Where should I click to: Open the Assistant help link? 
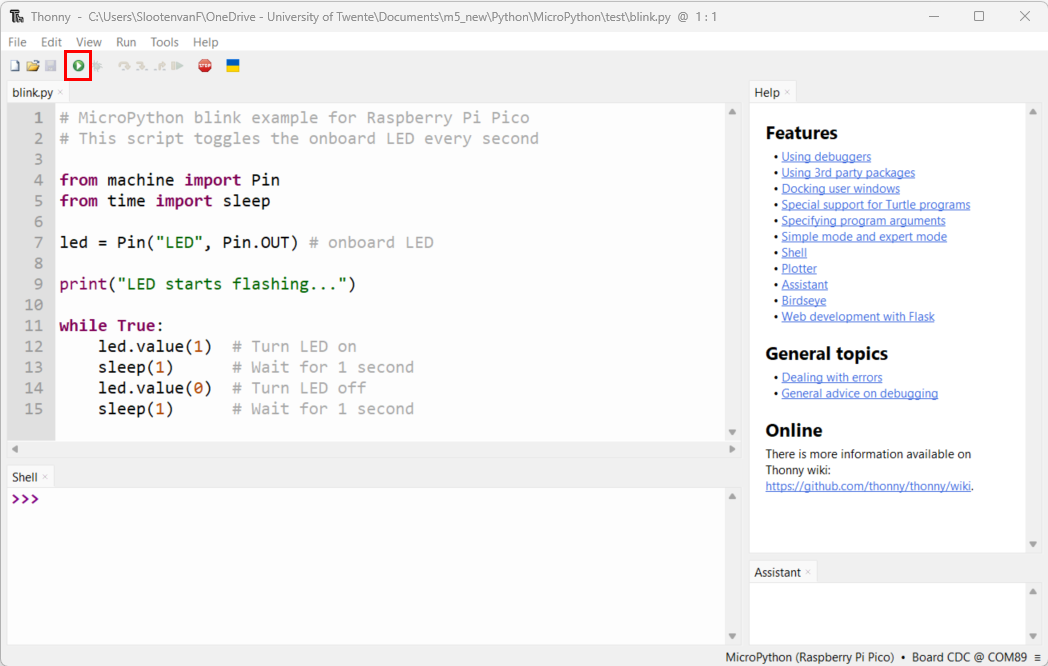point(805,285)
